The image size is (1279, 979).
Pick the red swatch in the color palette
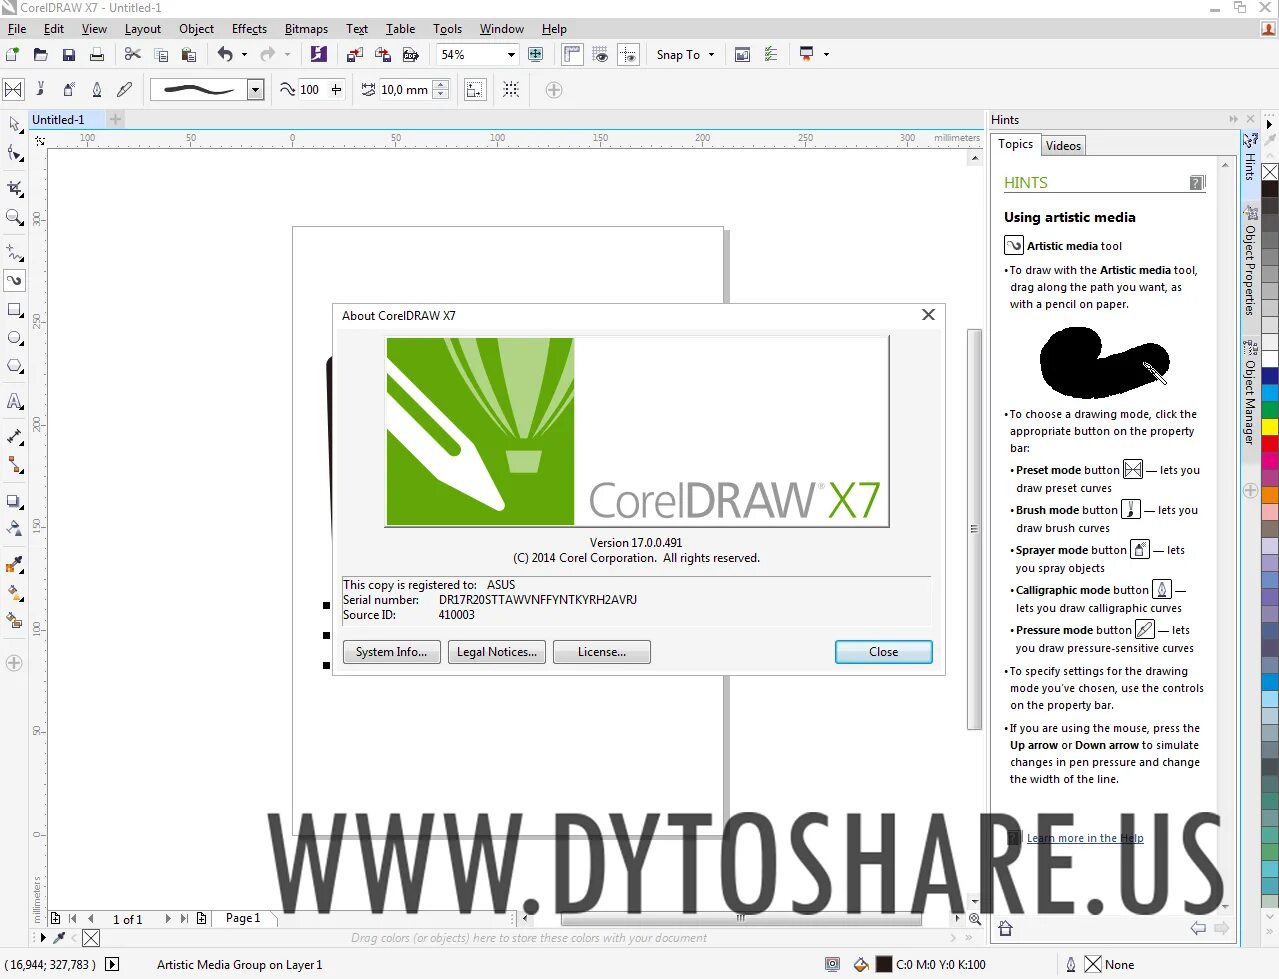pos(1270,443)
